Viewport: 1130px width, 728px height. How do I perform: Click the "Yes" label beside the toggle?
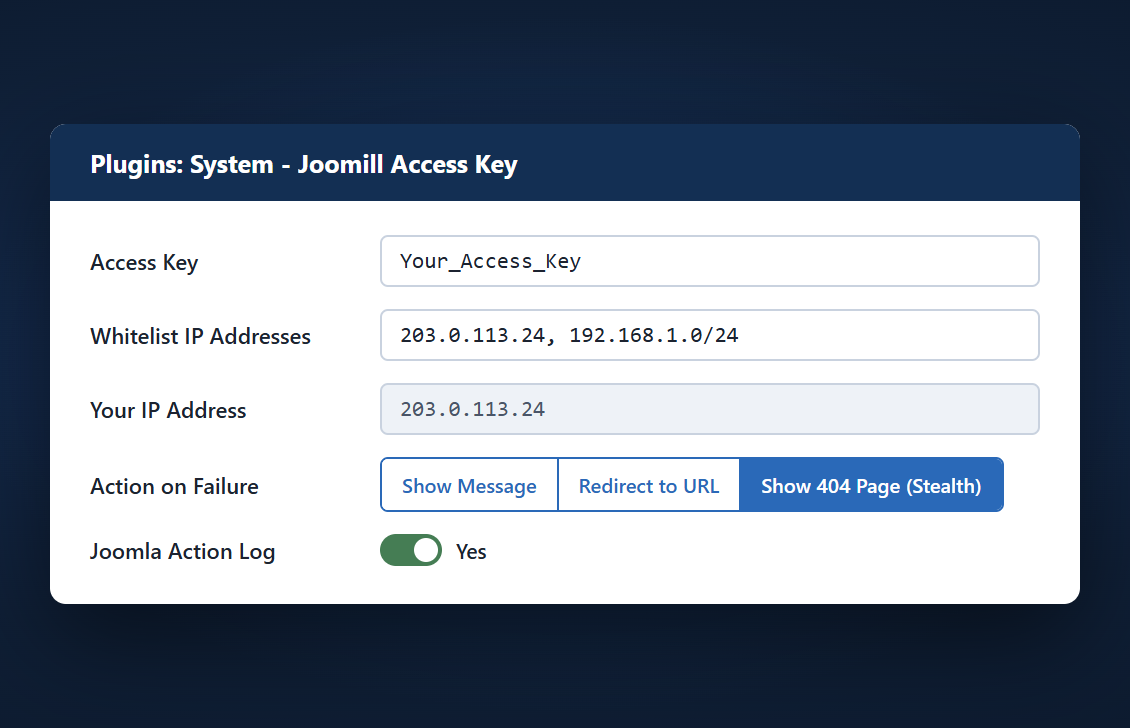click(x=471, y=552)
